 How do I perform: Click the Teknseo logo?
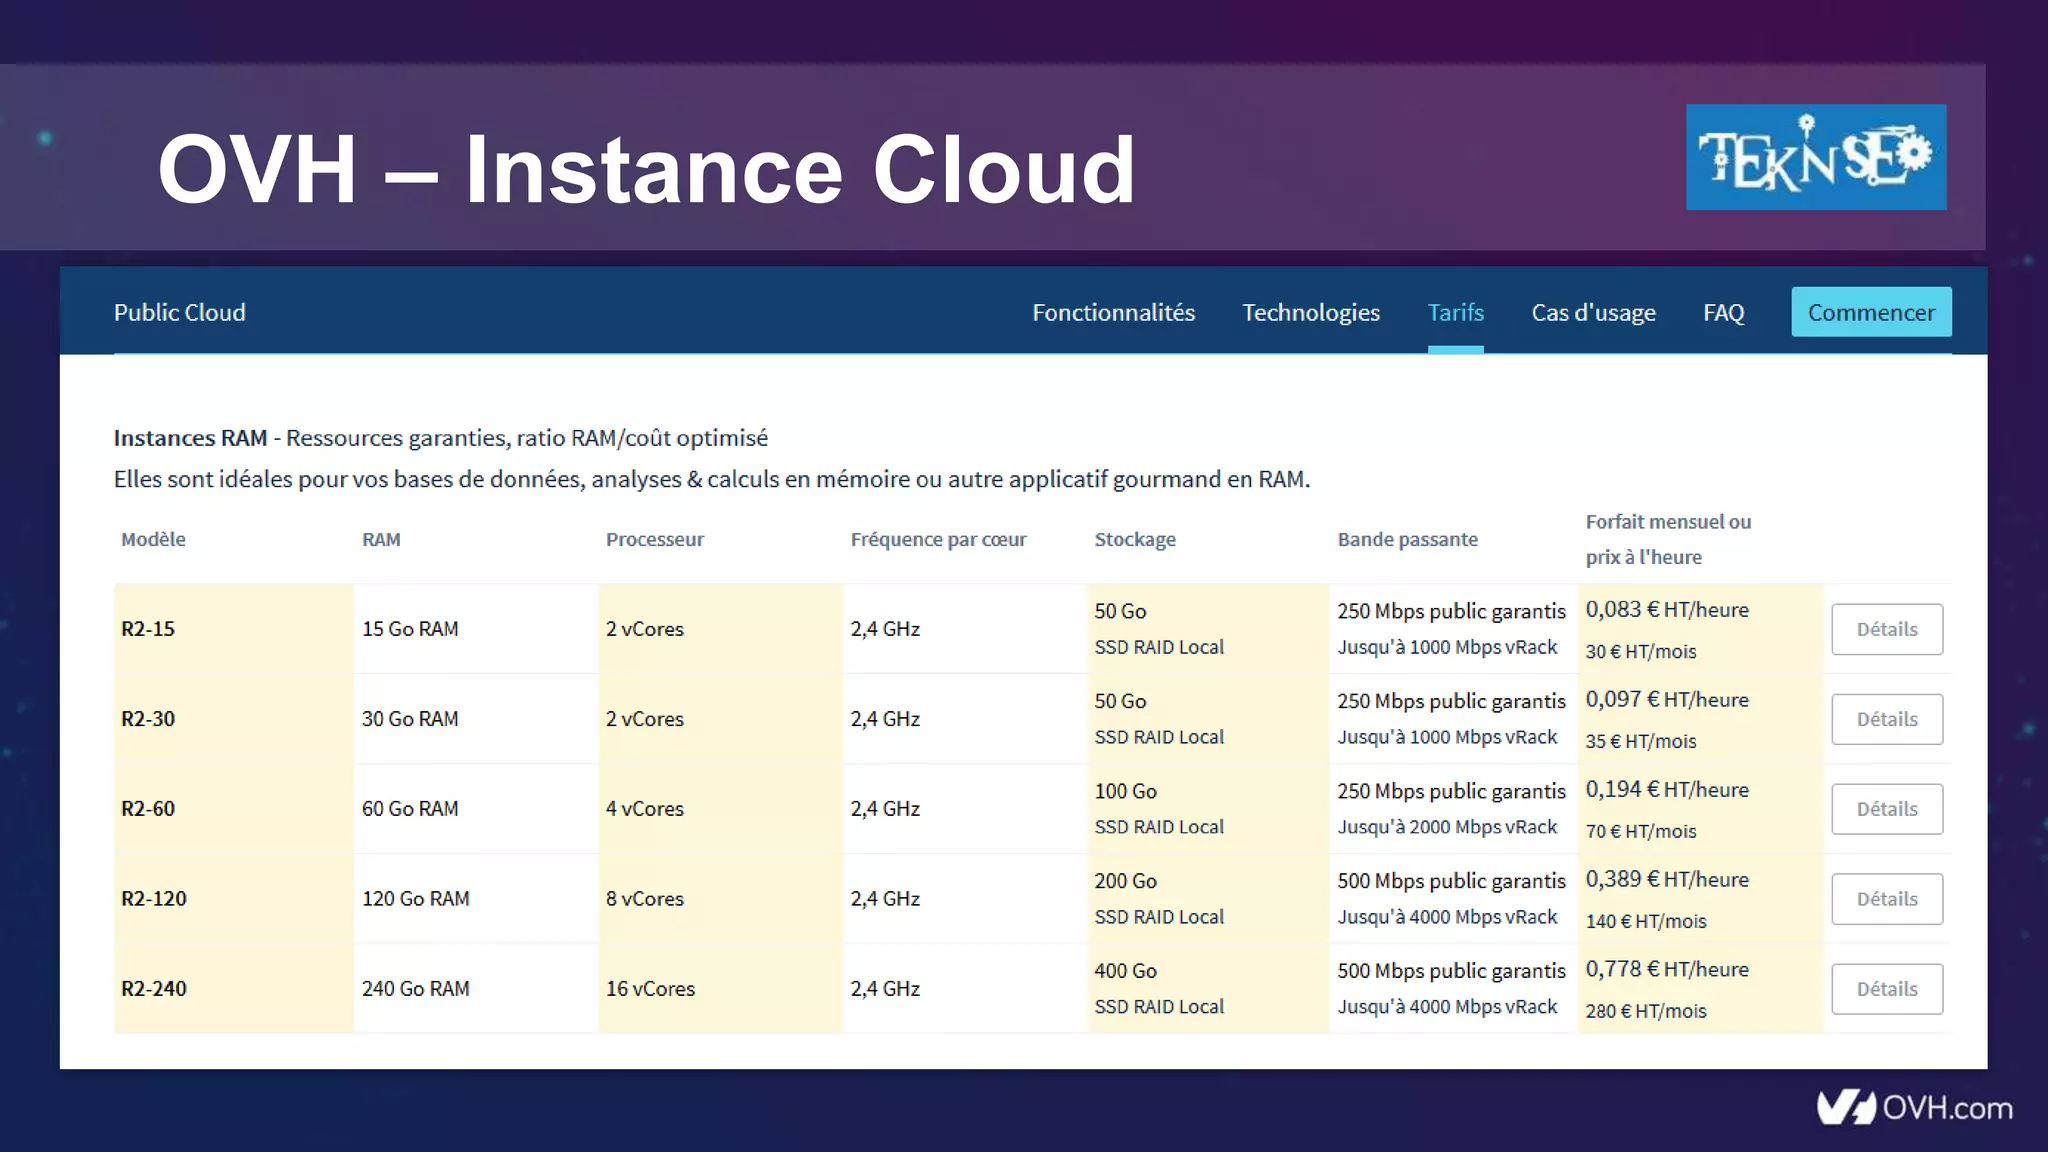1816,157
